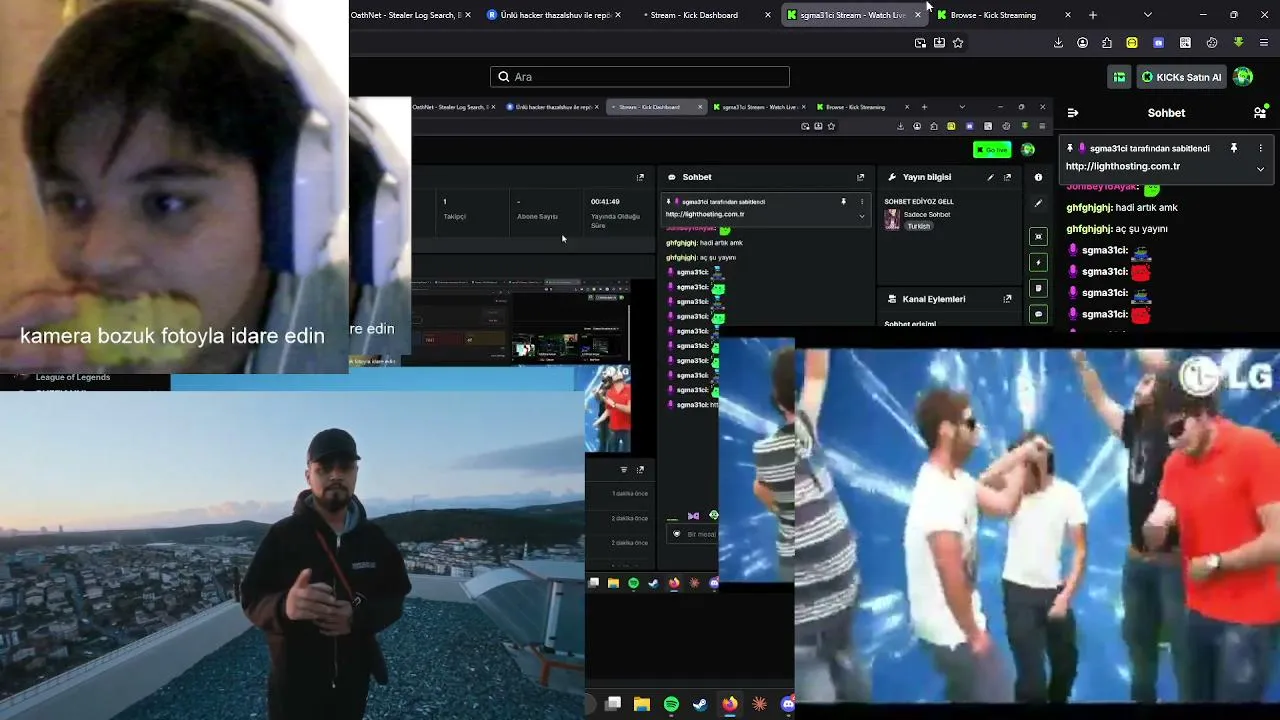
Task: Collapse the Sohbet chat panel with the arrow icon
Action: pyautogui.click(x=1072, y=113)
